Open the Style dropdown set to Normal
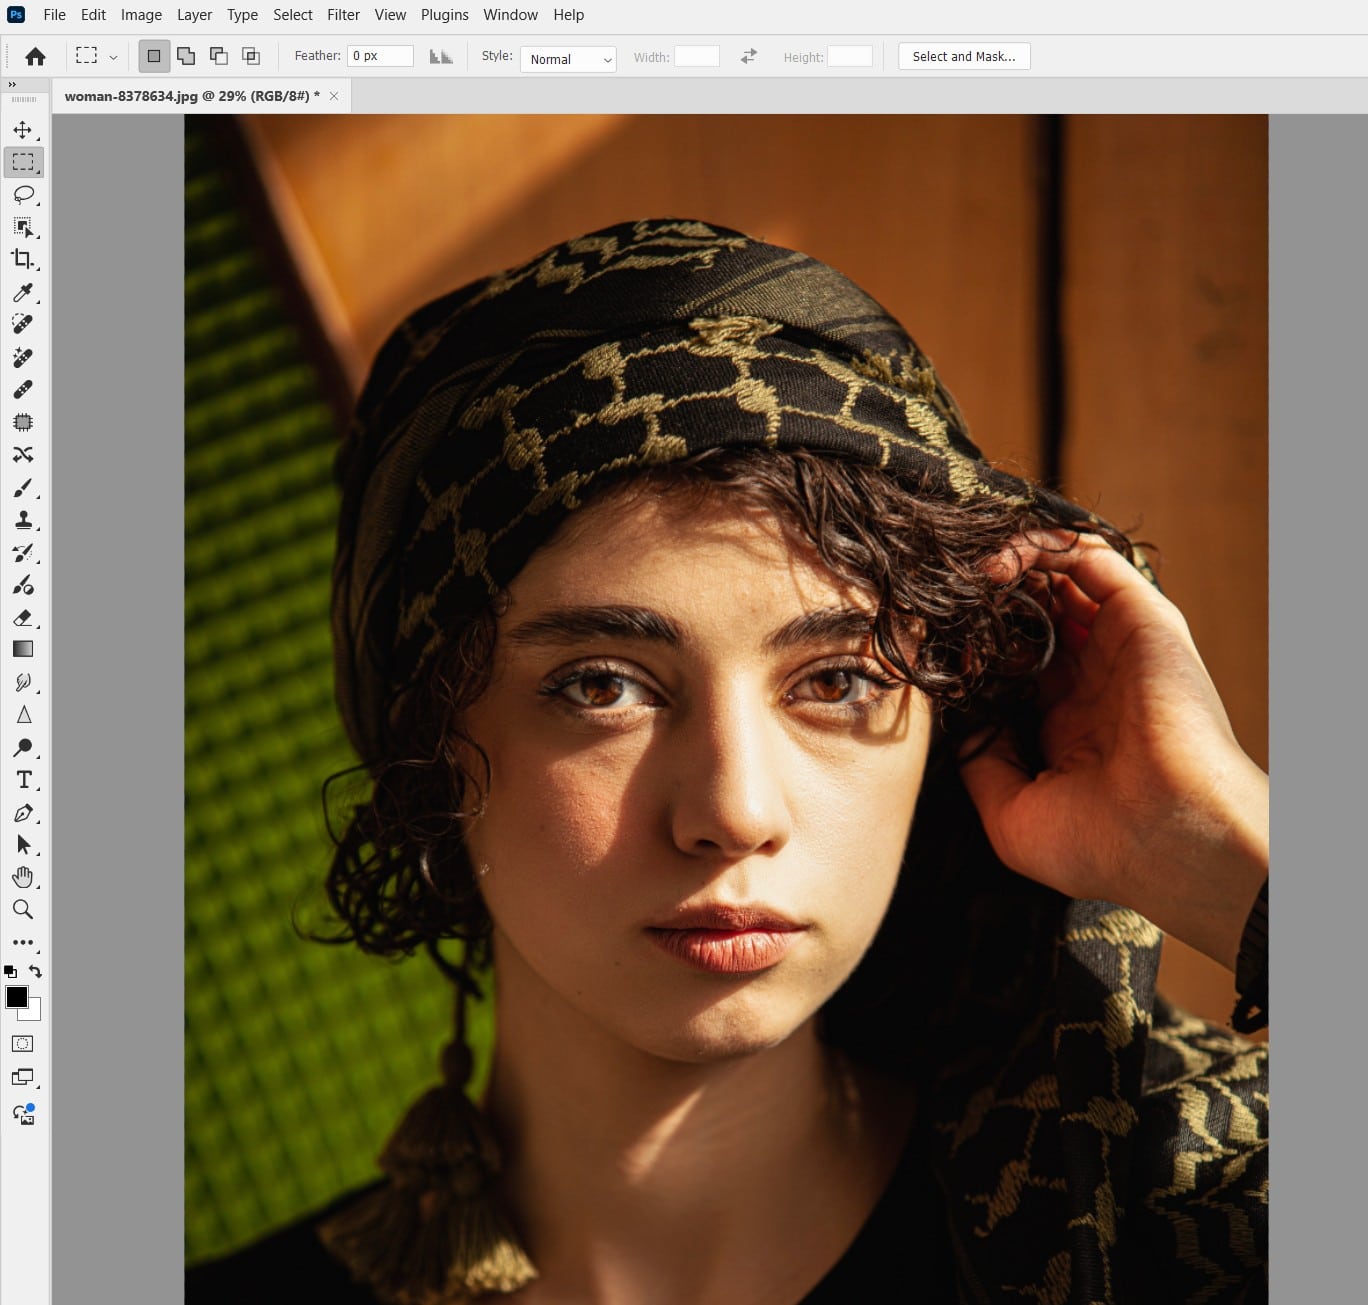This screenshot has width=1368, height=1305. pyautogui.click(x=568, y=59)
